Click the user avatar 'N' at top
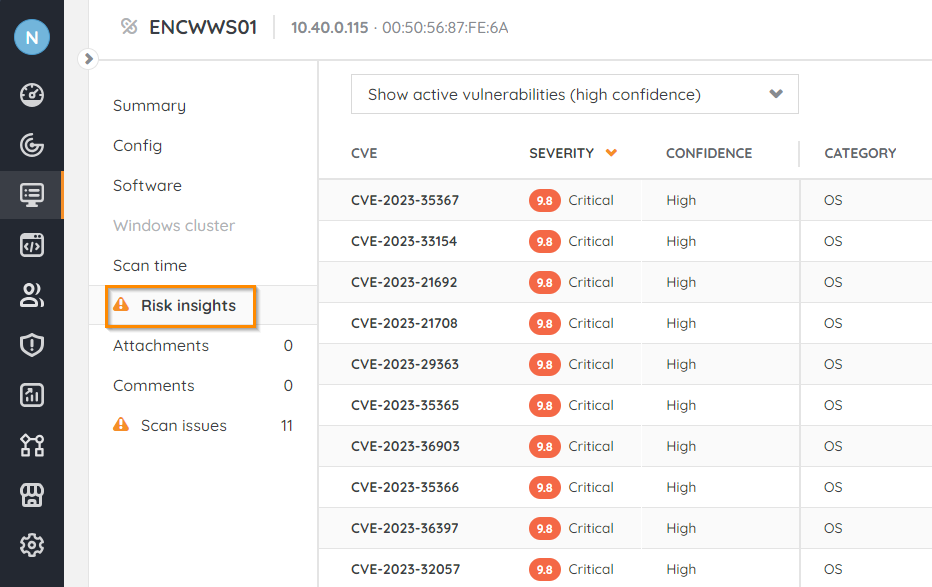 point(32,38)
